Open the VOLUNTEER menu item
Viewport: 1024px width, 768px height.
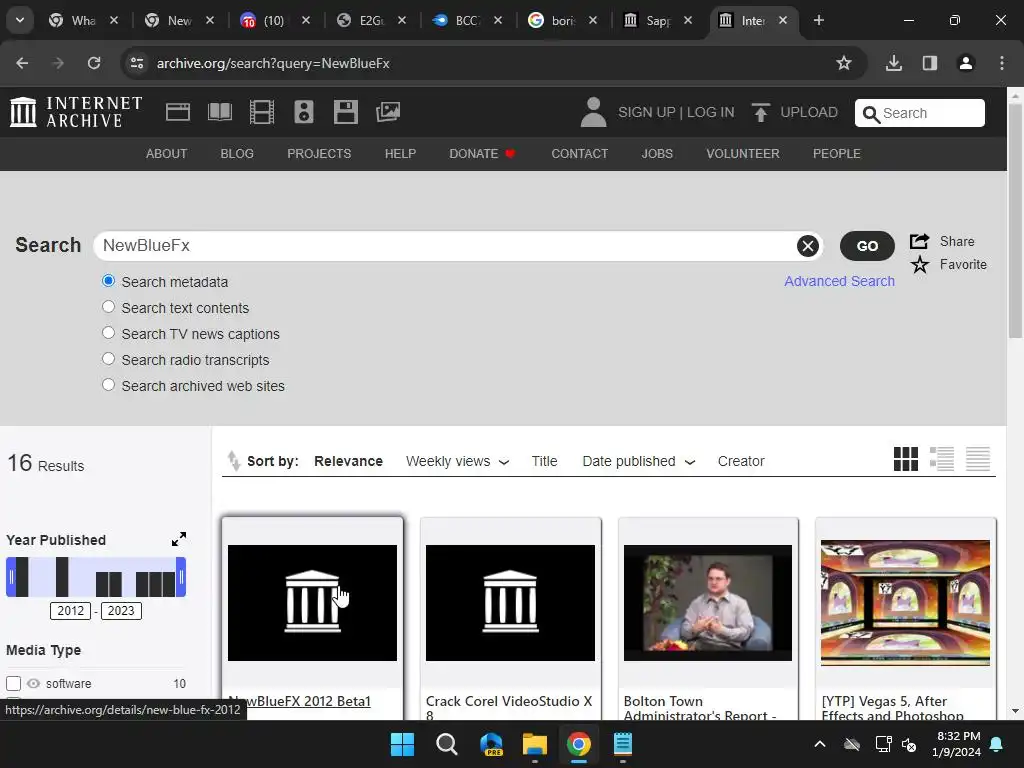point(743,153)
